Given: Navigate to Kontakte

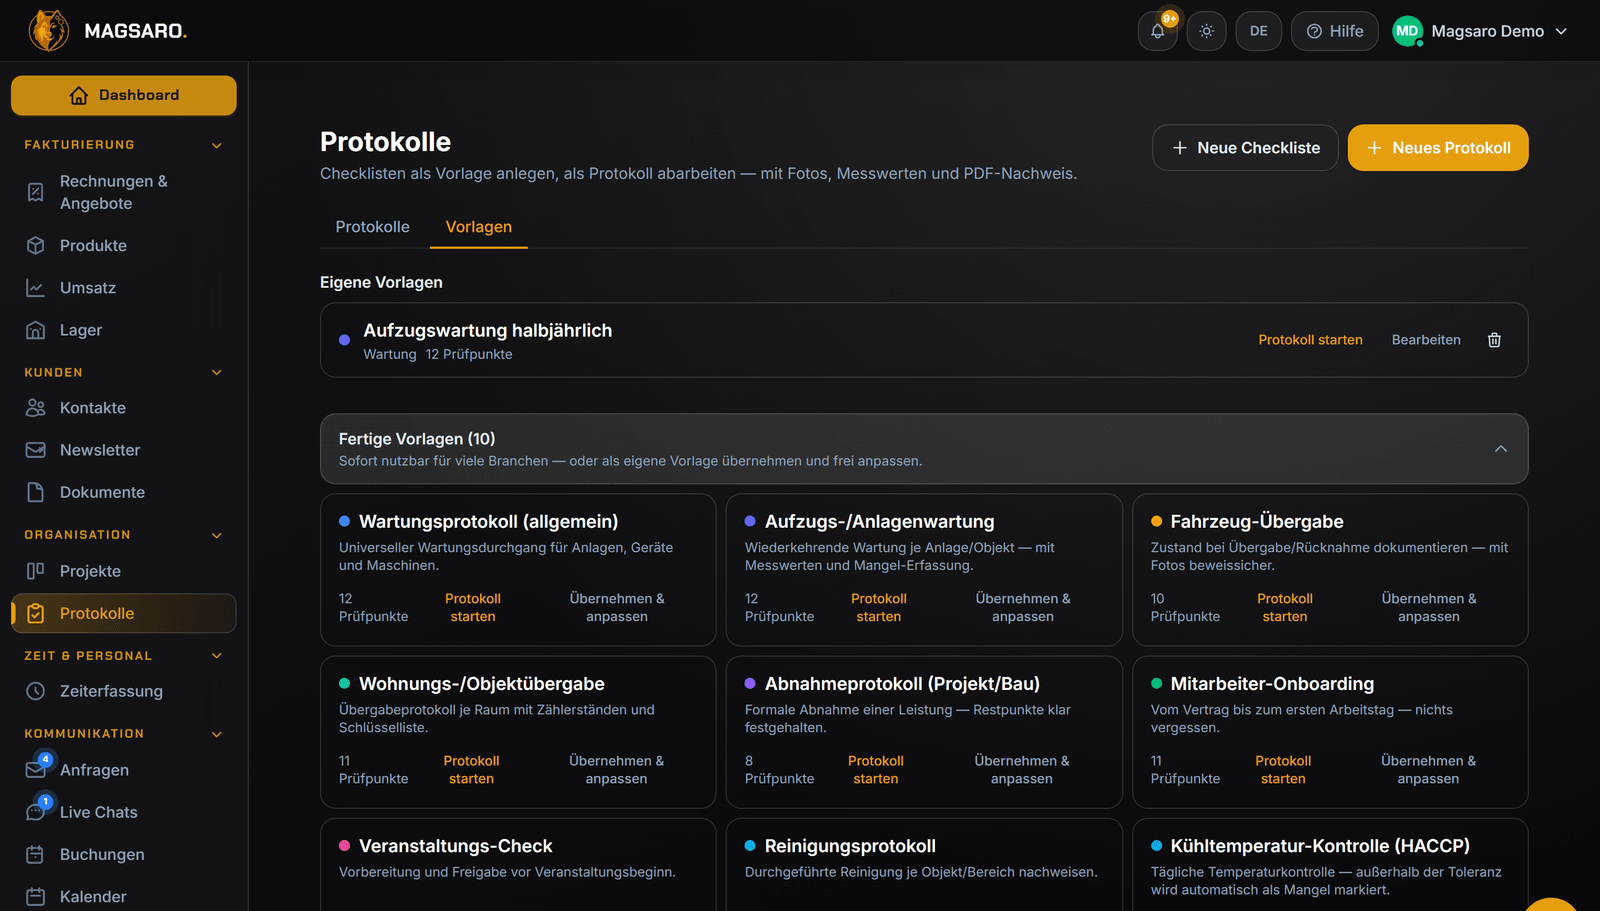Looking at the screenshot, I should tap(124, 408).
